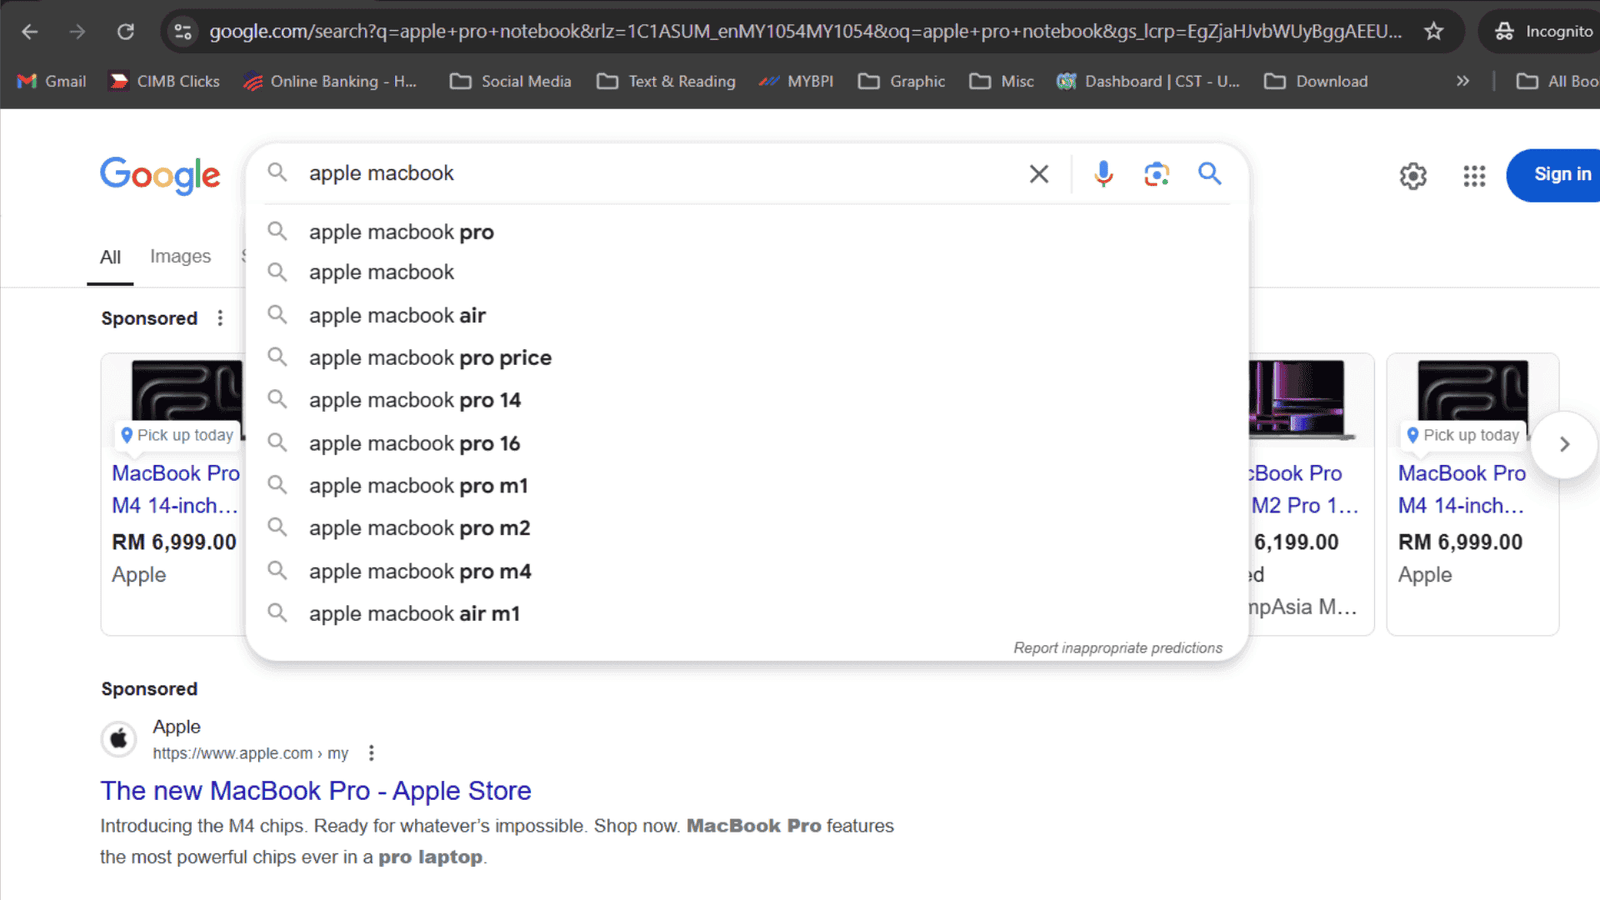Click the MacBook Pro M2 Pro thumbnail
Screen dimensions: 1600x900
[1300, 399]
